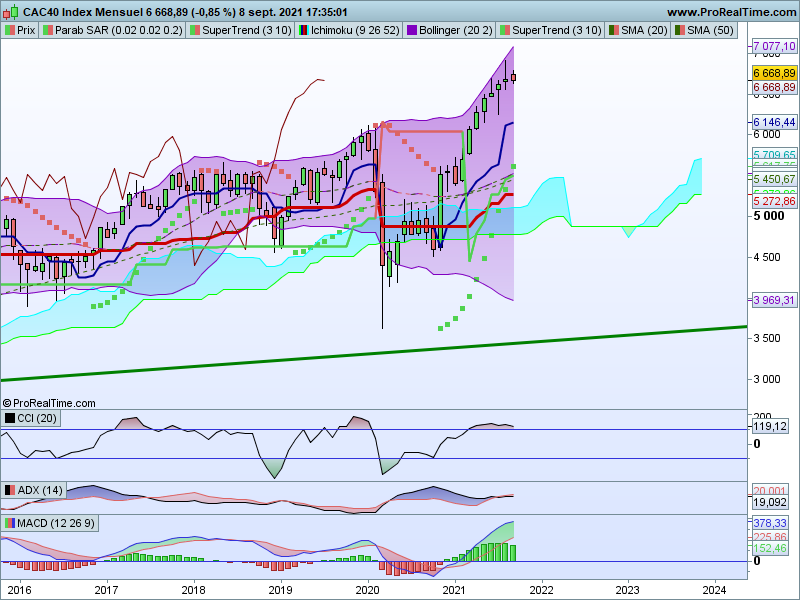800x600 pixels.
Task: Click the 19,092 ADX value label
Action: [770, 502]
